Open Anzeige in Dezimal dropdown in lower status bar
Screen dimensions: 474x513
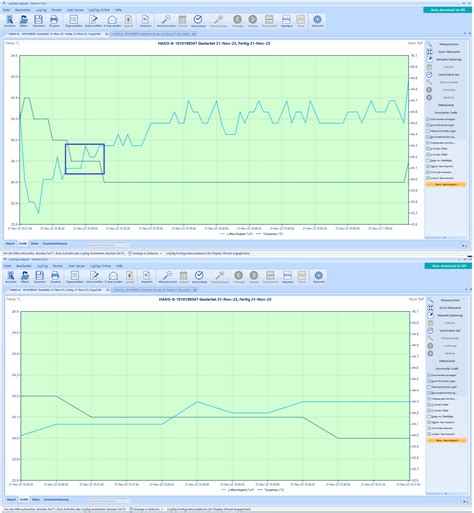pos(146,509)
